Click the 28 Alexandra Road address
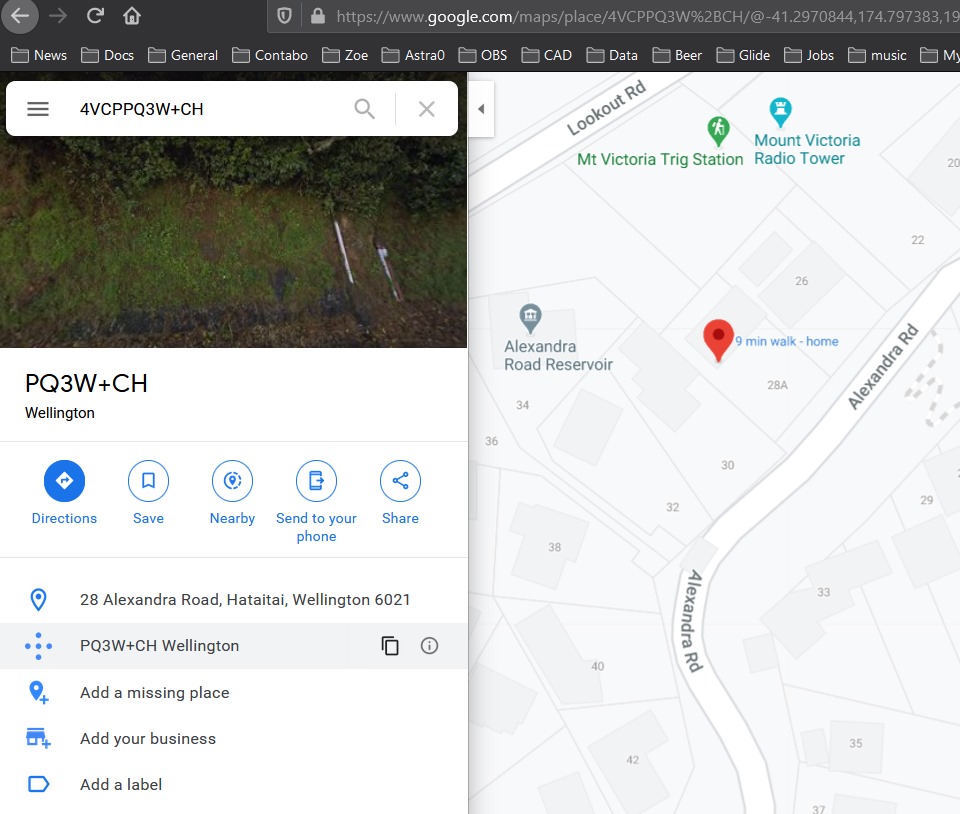 (x=245, y=600)
